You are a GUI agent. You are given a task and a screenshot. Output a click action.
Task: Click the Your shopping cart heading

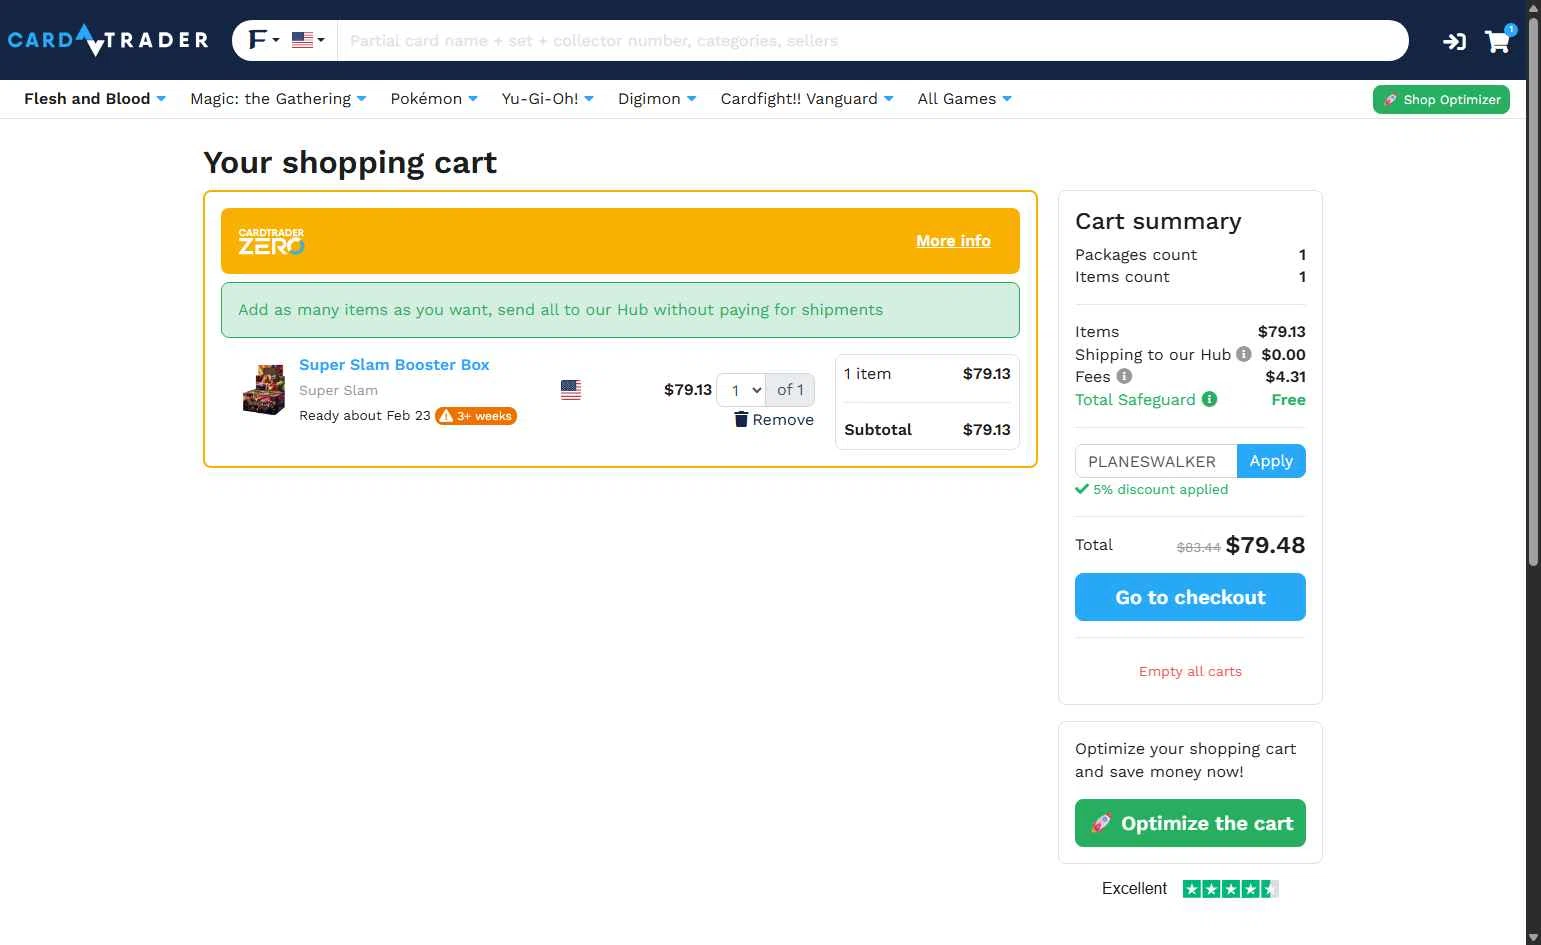pos(350,162)
